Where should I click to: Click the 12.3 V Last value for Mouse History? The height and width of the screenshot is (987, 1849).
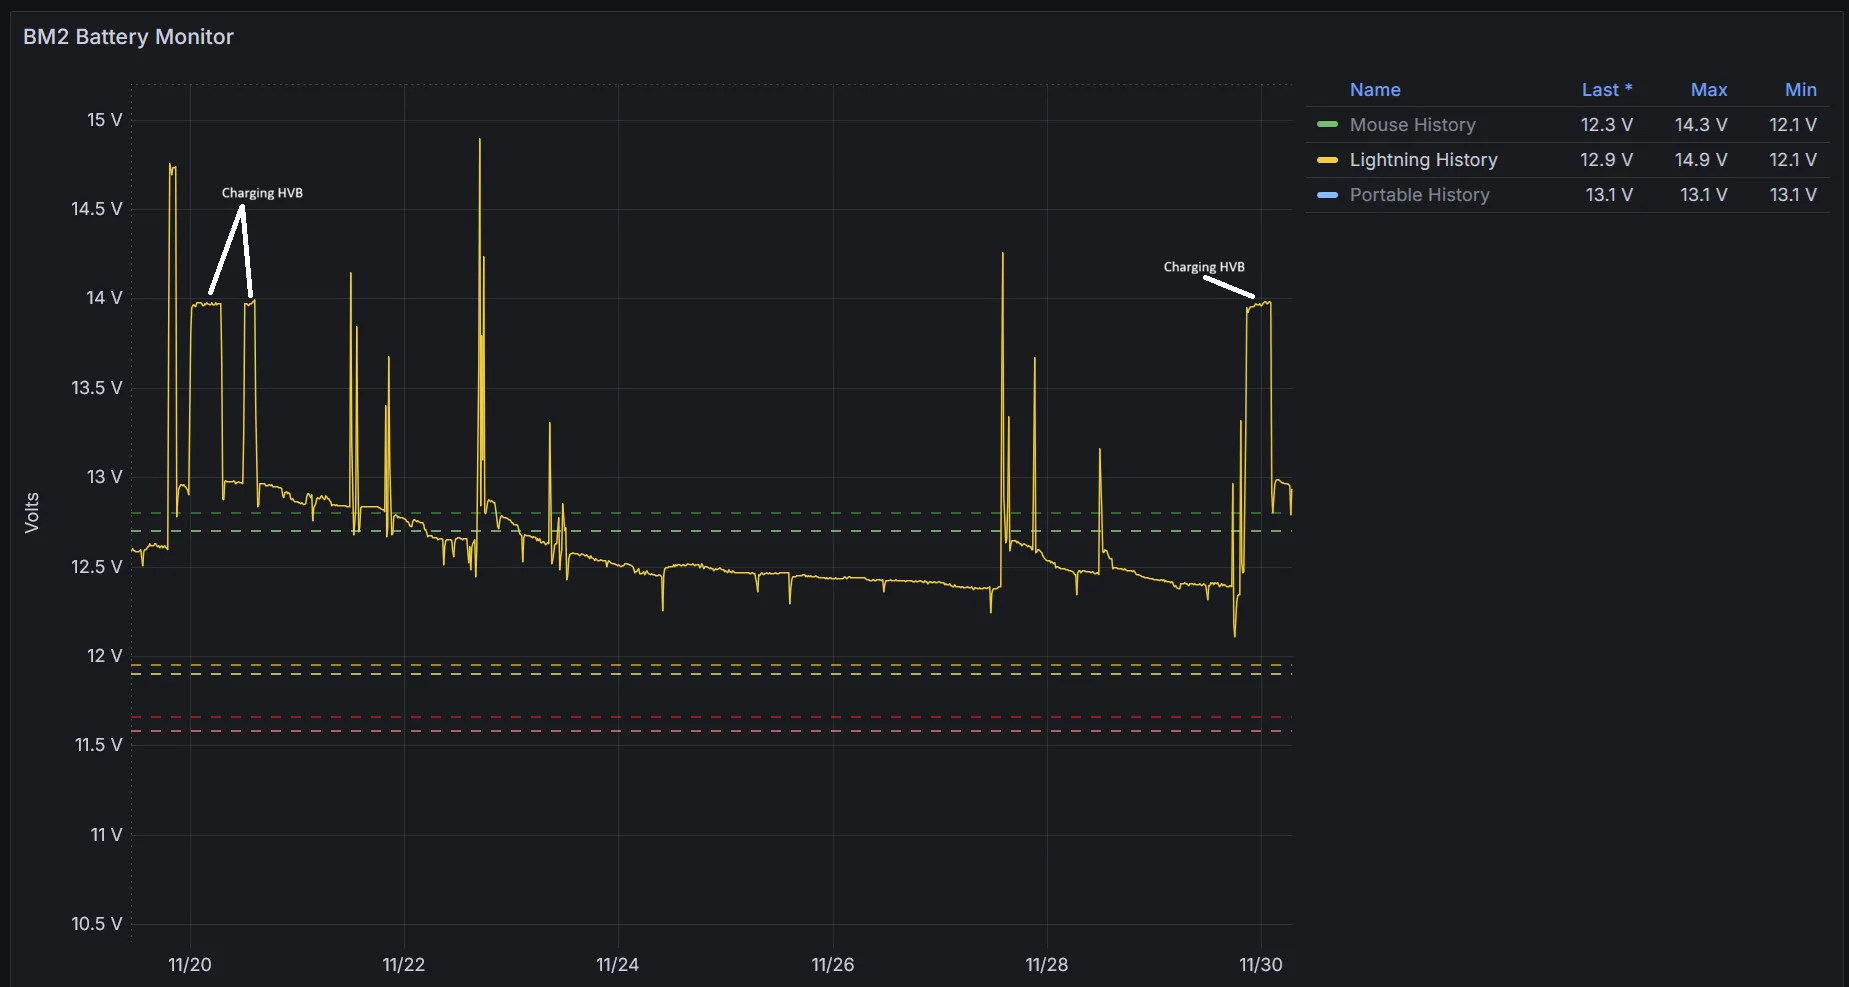(x=1607, y=125)
